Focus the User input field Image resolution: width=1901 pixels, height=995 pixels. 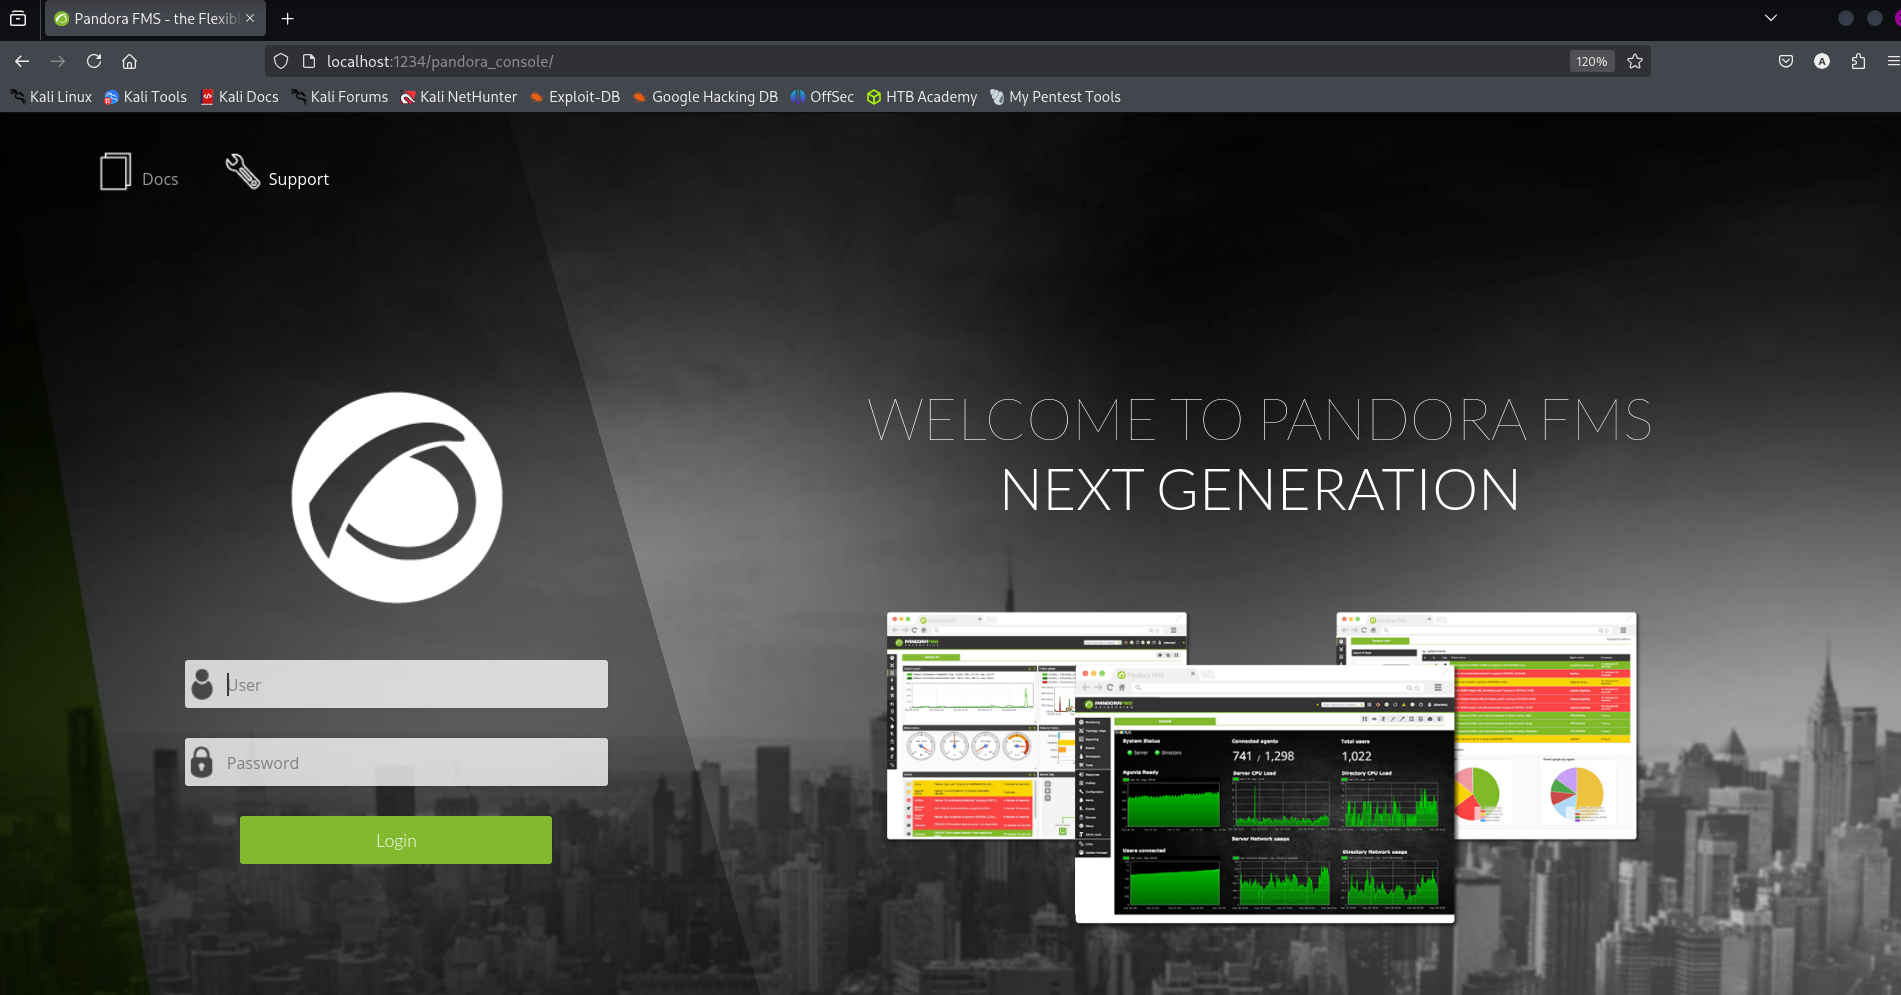coord(396,684)
